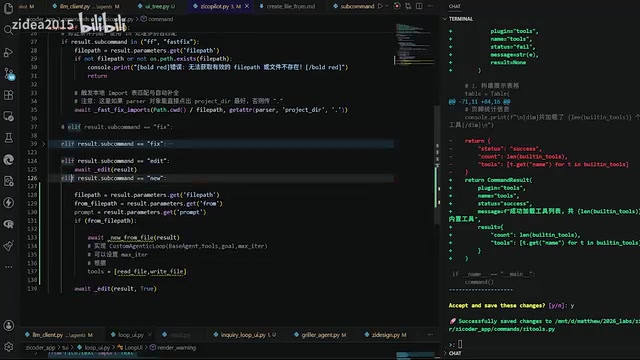Click line number 126 in the gutter

33,178
